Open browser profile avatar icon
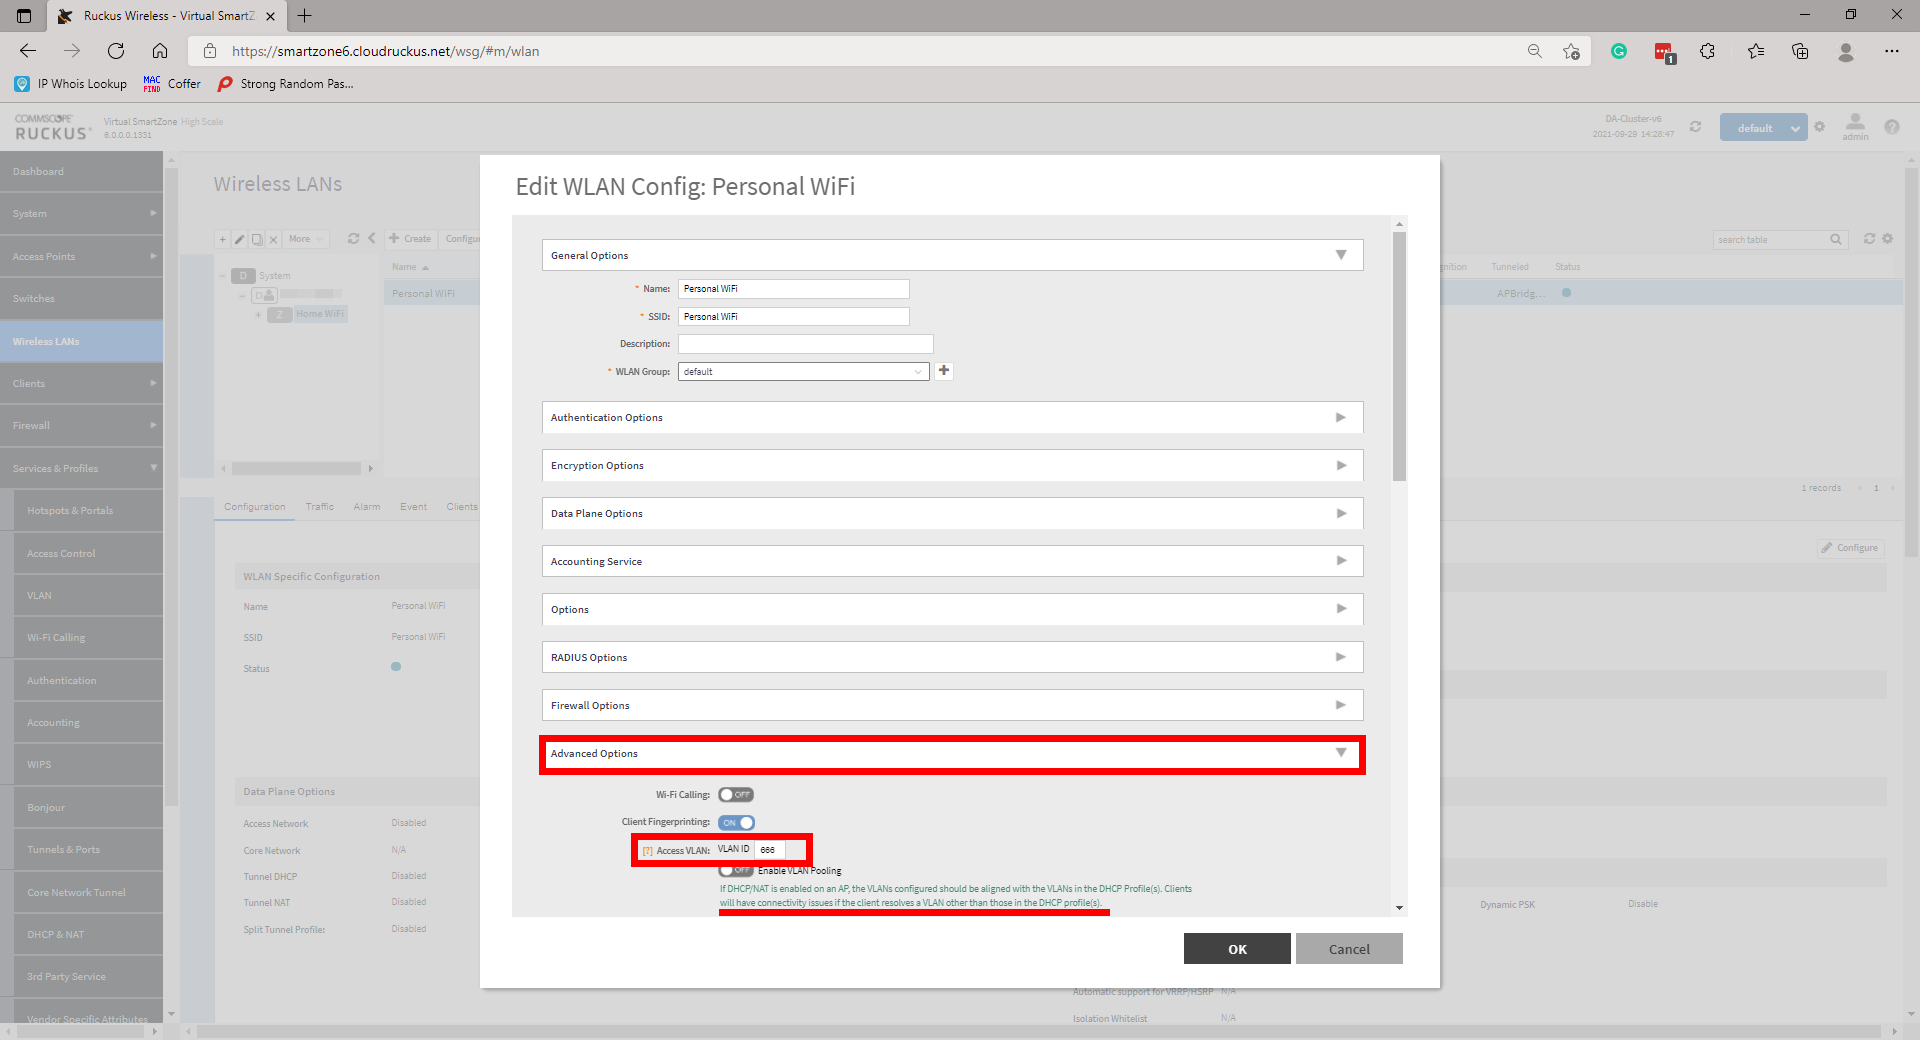The width and height of the screenshot is (1920, 1040). point(1845,51)
